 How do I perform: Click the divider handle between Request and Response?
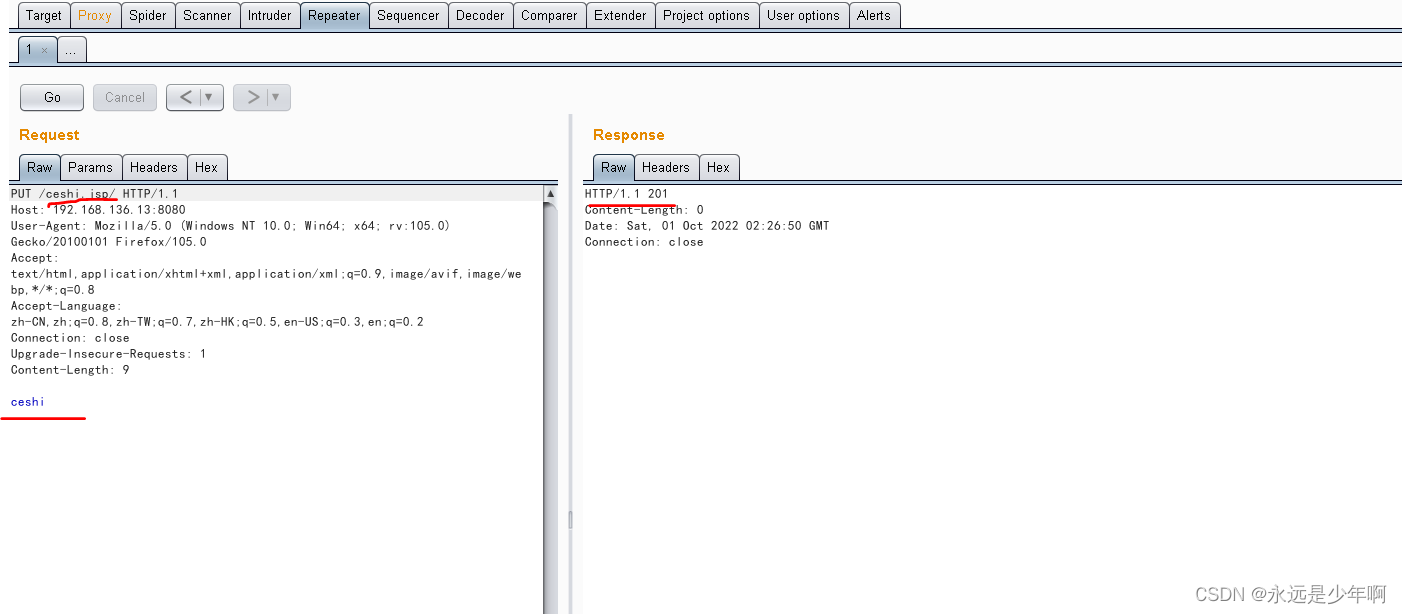(570, 519)
